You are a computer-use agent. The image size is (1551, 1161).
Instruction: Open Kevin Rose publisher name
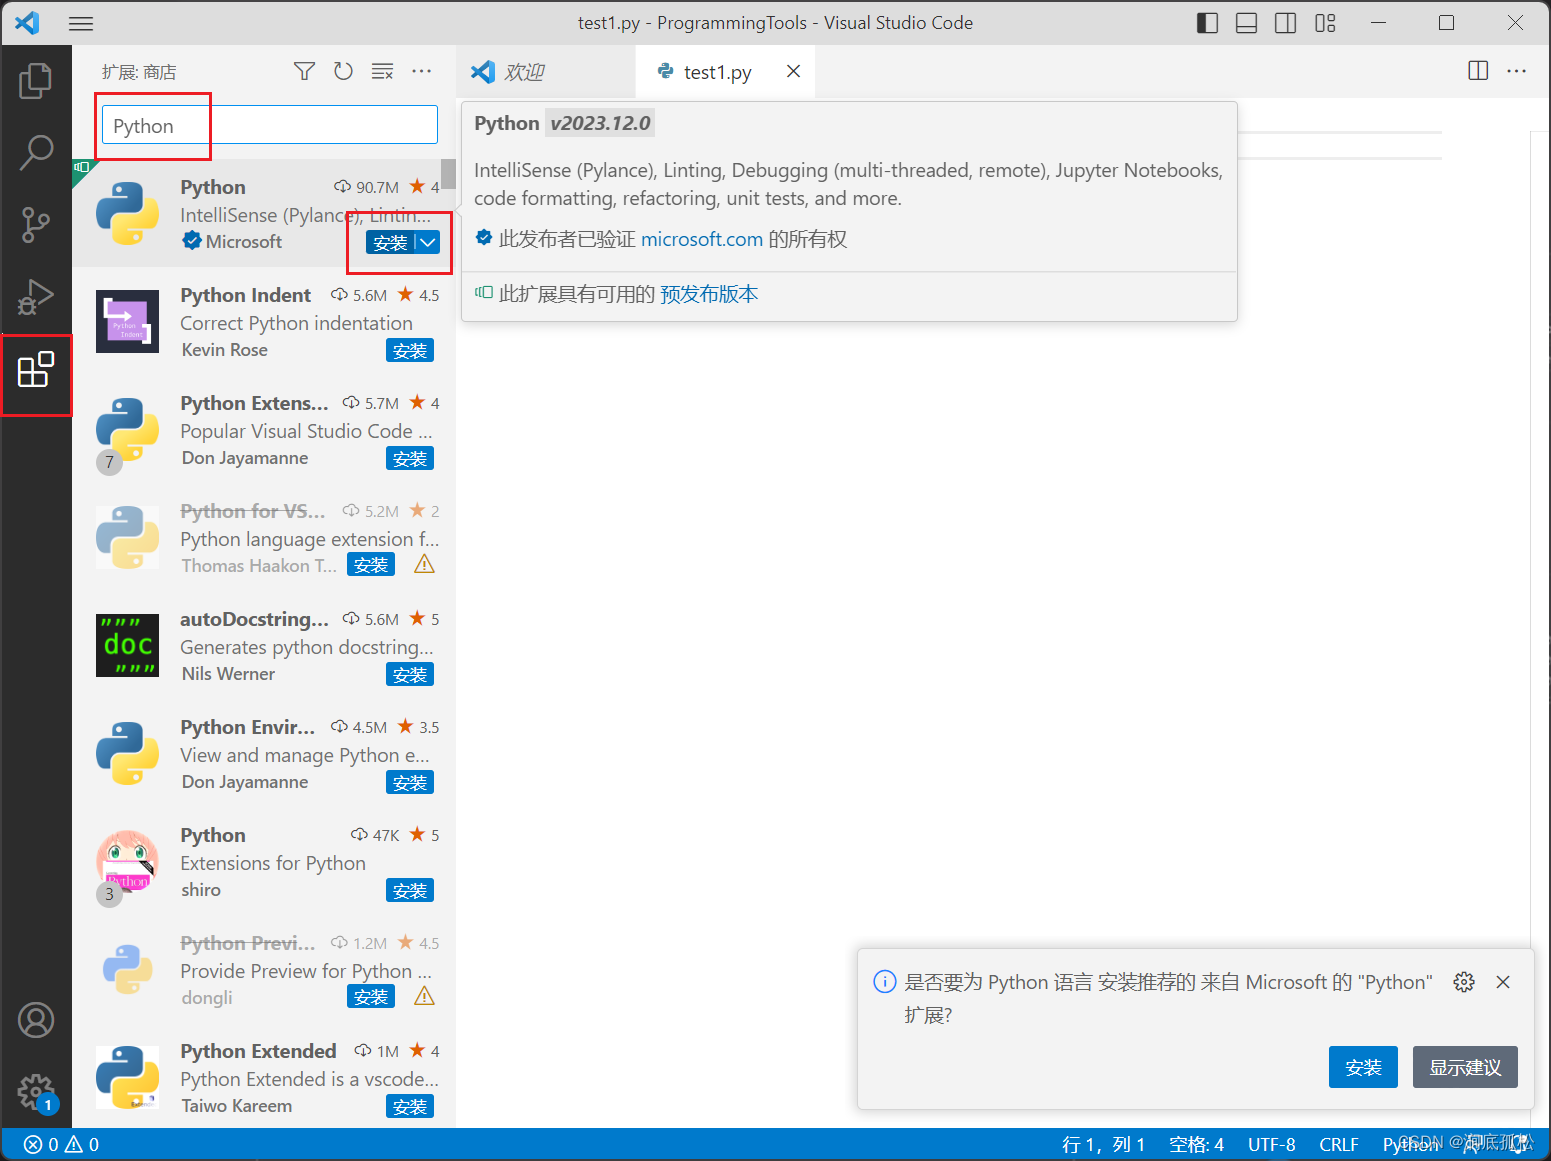coord(225,350)
